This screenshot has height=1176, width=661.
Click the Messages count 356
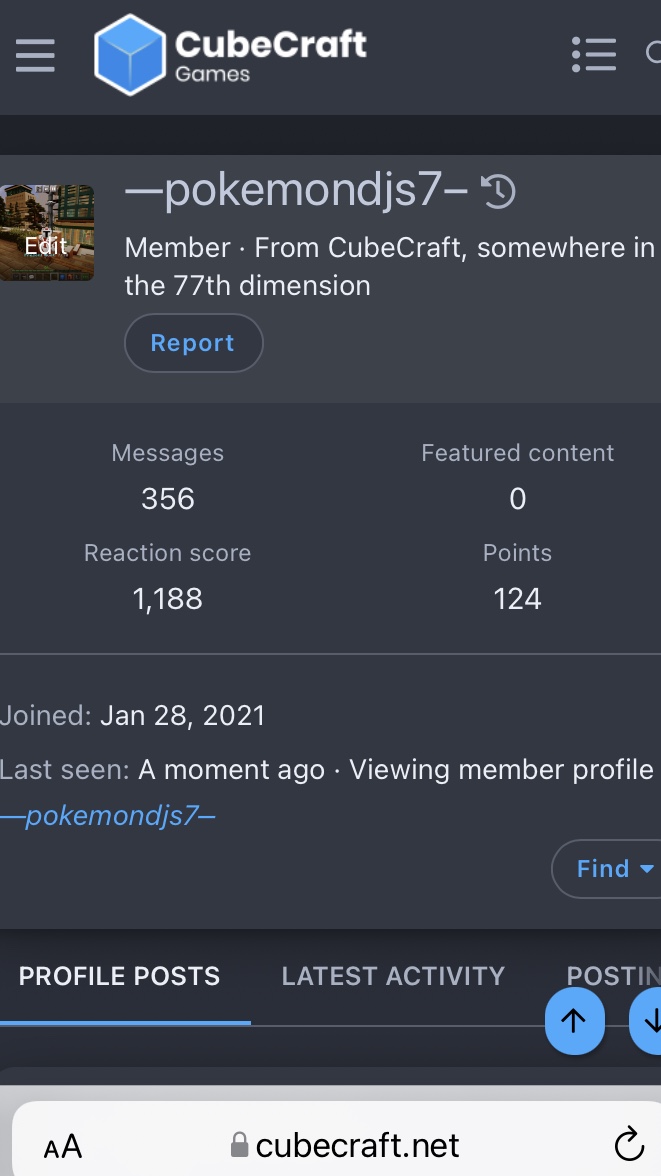click(x=167, y=499)
